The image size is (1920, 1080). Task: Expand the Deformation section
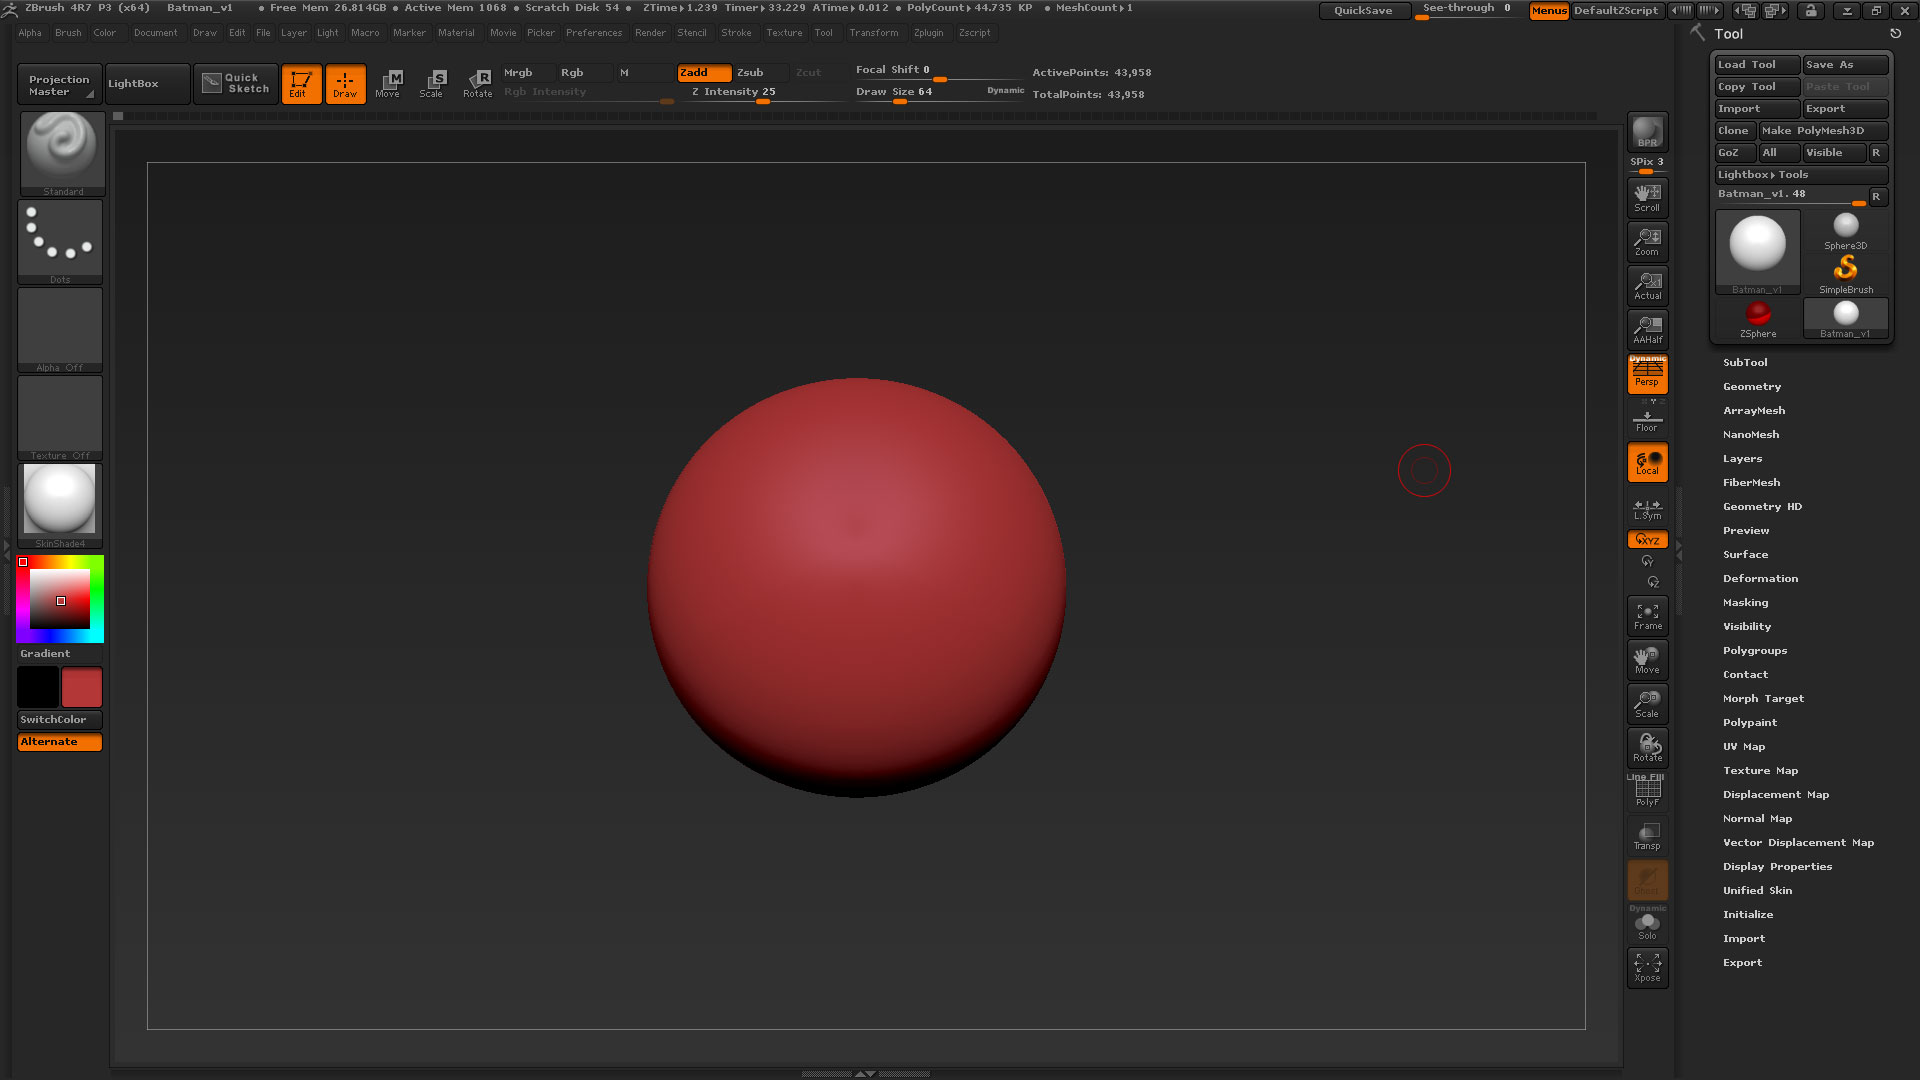[x=1760, y=579]
